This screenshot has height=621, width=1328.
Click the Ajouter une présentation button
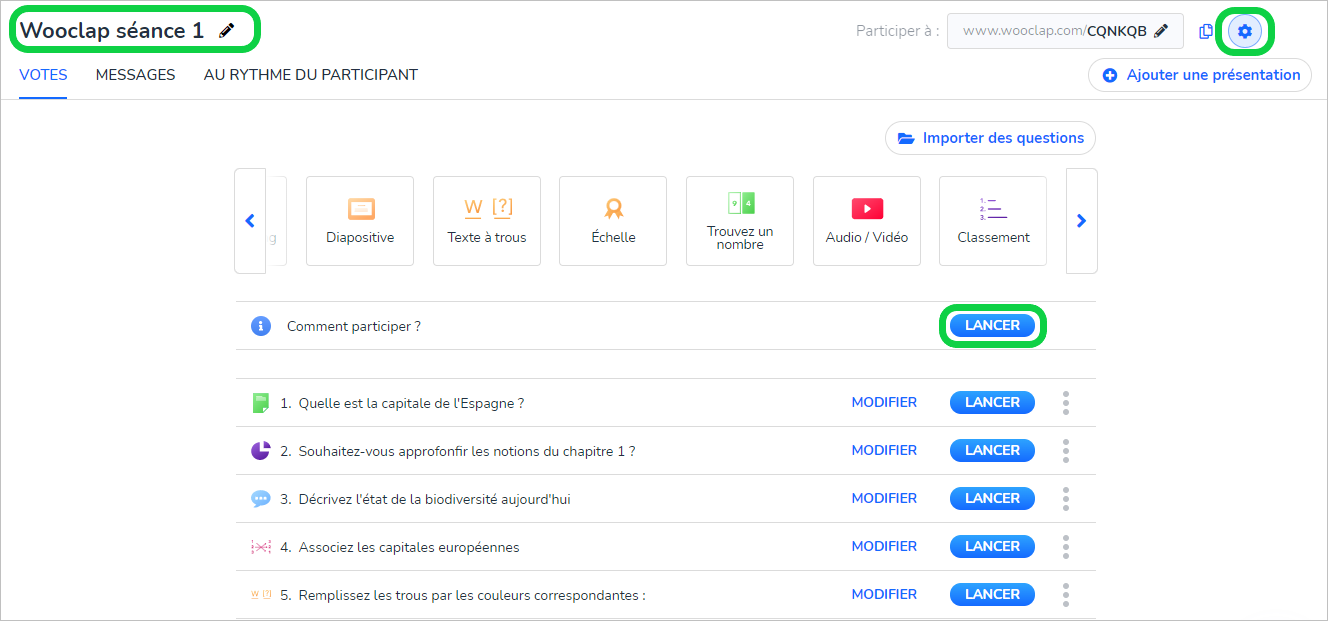click(1200, 75)
